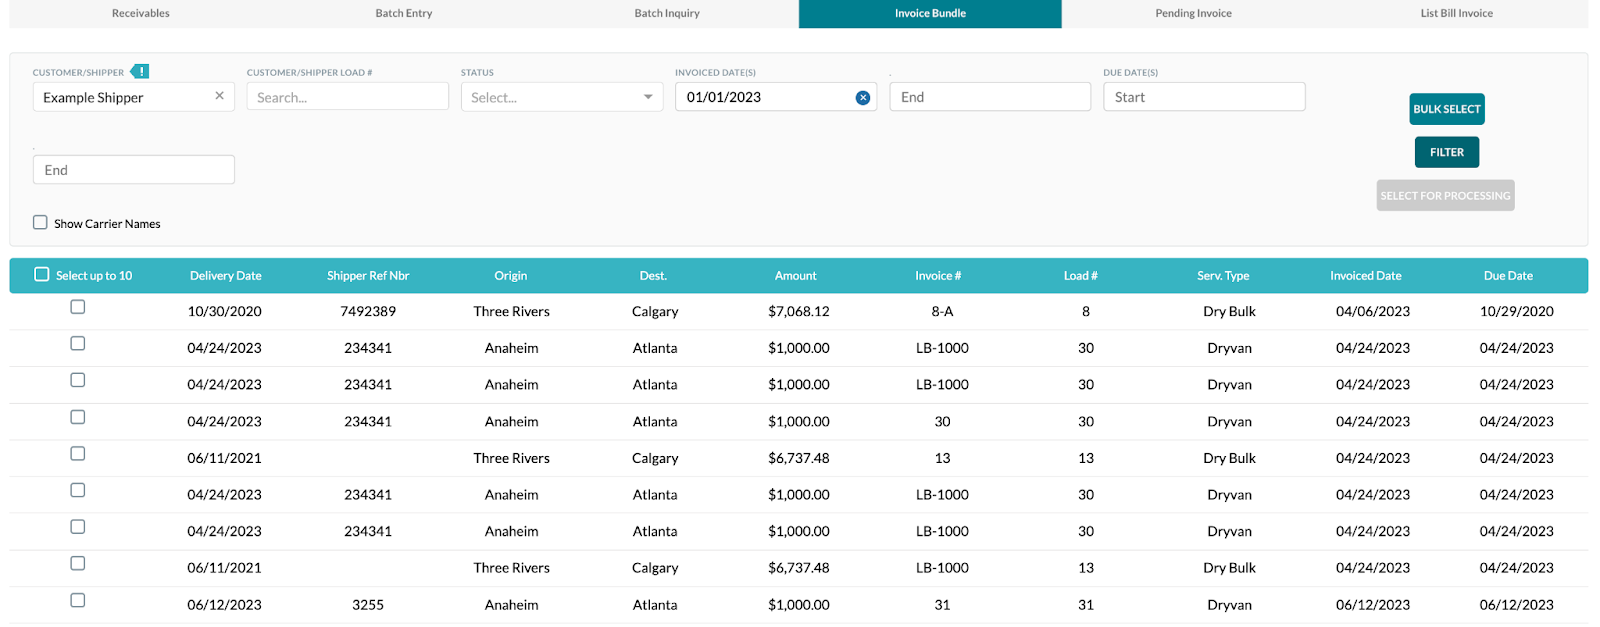Apply filters with the Filter button

tap(1447, 152)
